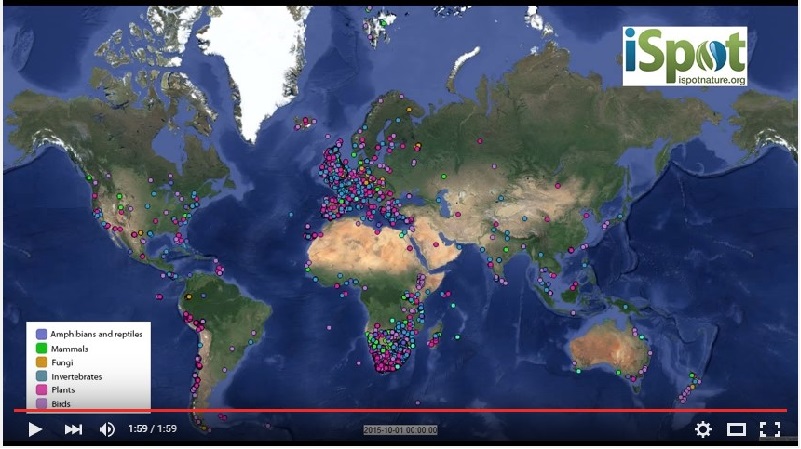Click the play button in the video player

[x=35, y=429]
